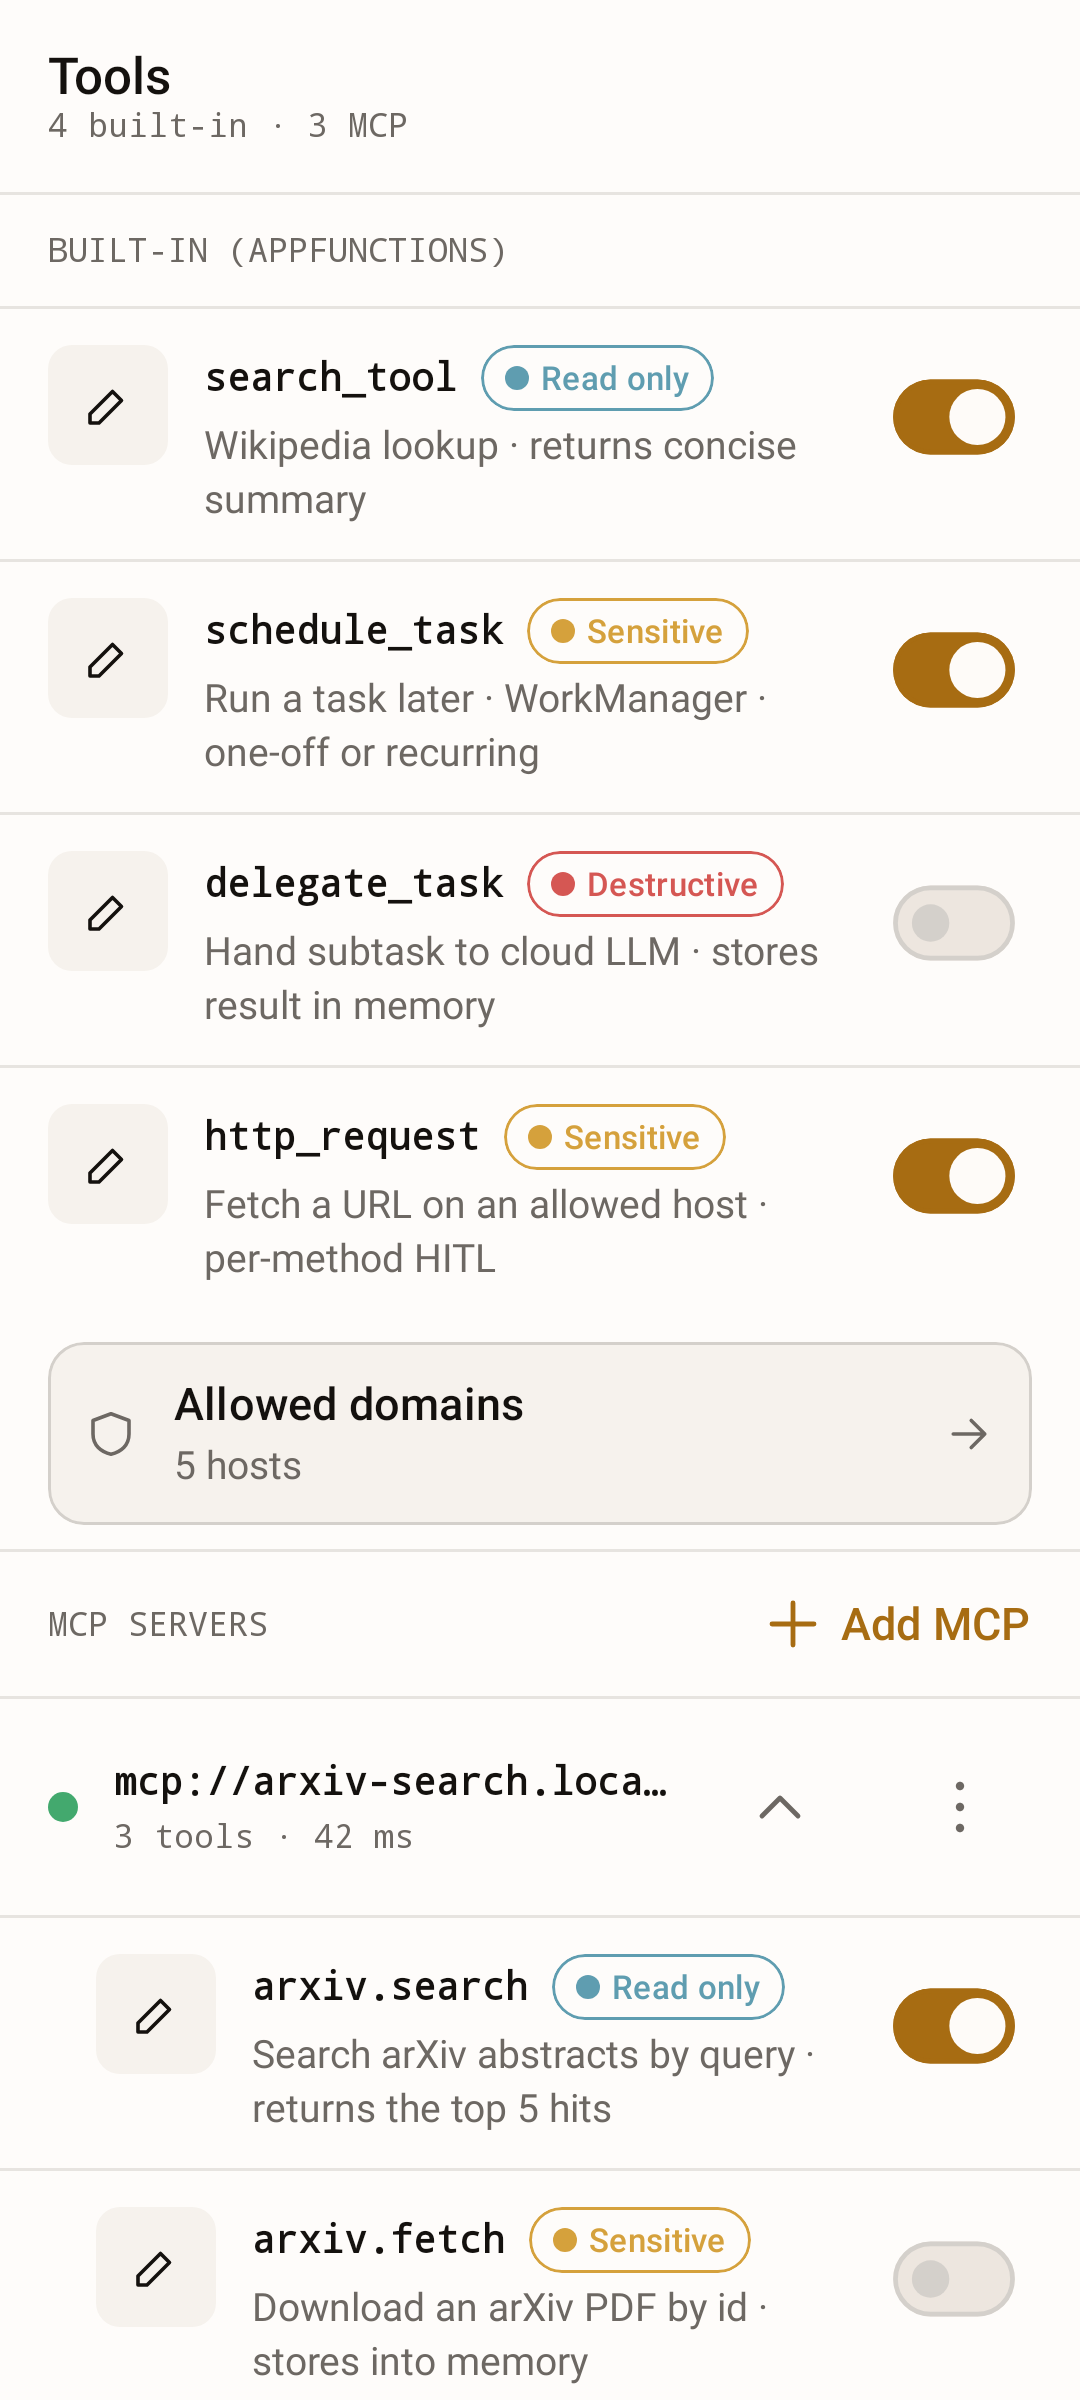Click the plus icon next to Add MCP
This screenshot has height=2400, width=1080.
[793, 1624]
